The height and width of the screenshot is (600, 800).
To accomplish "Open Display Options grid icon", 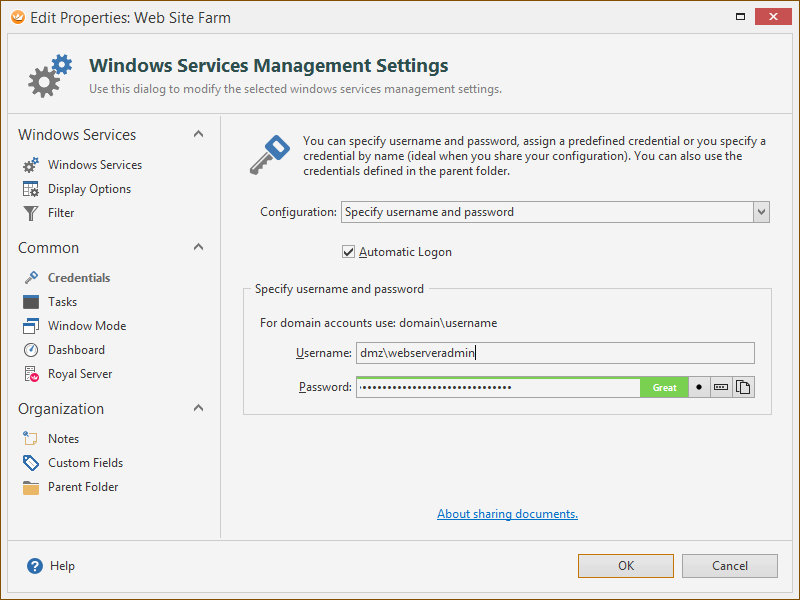I will point(31,189).
